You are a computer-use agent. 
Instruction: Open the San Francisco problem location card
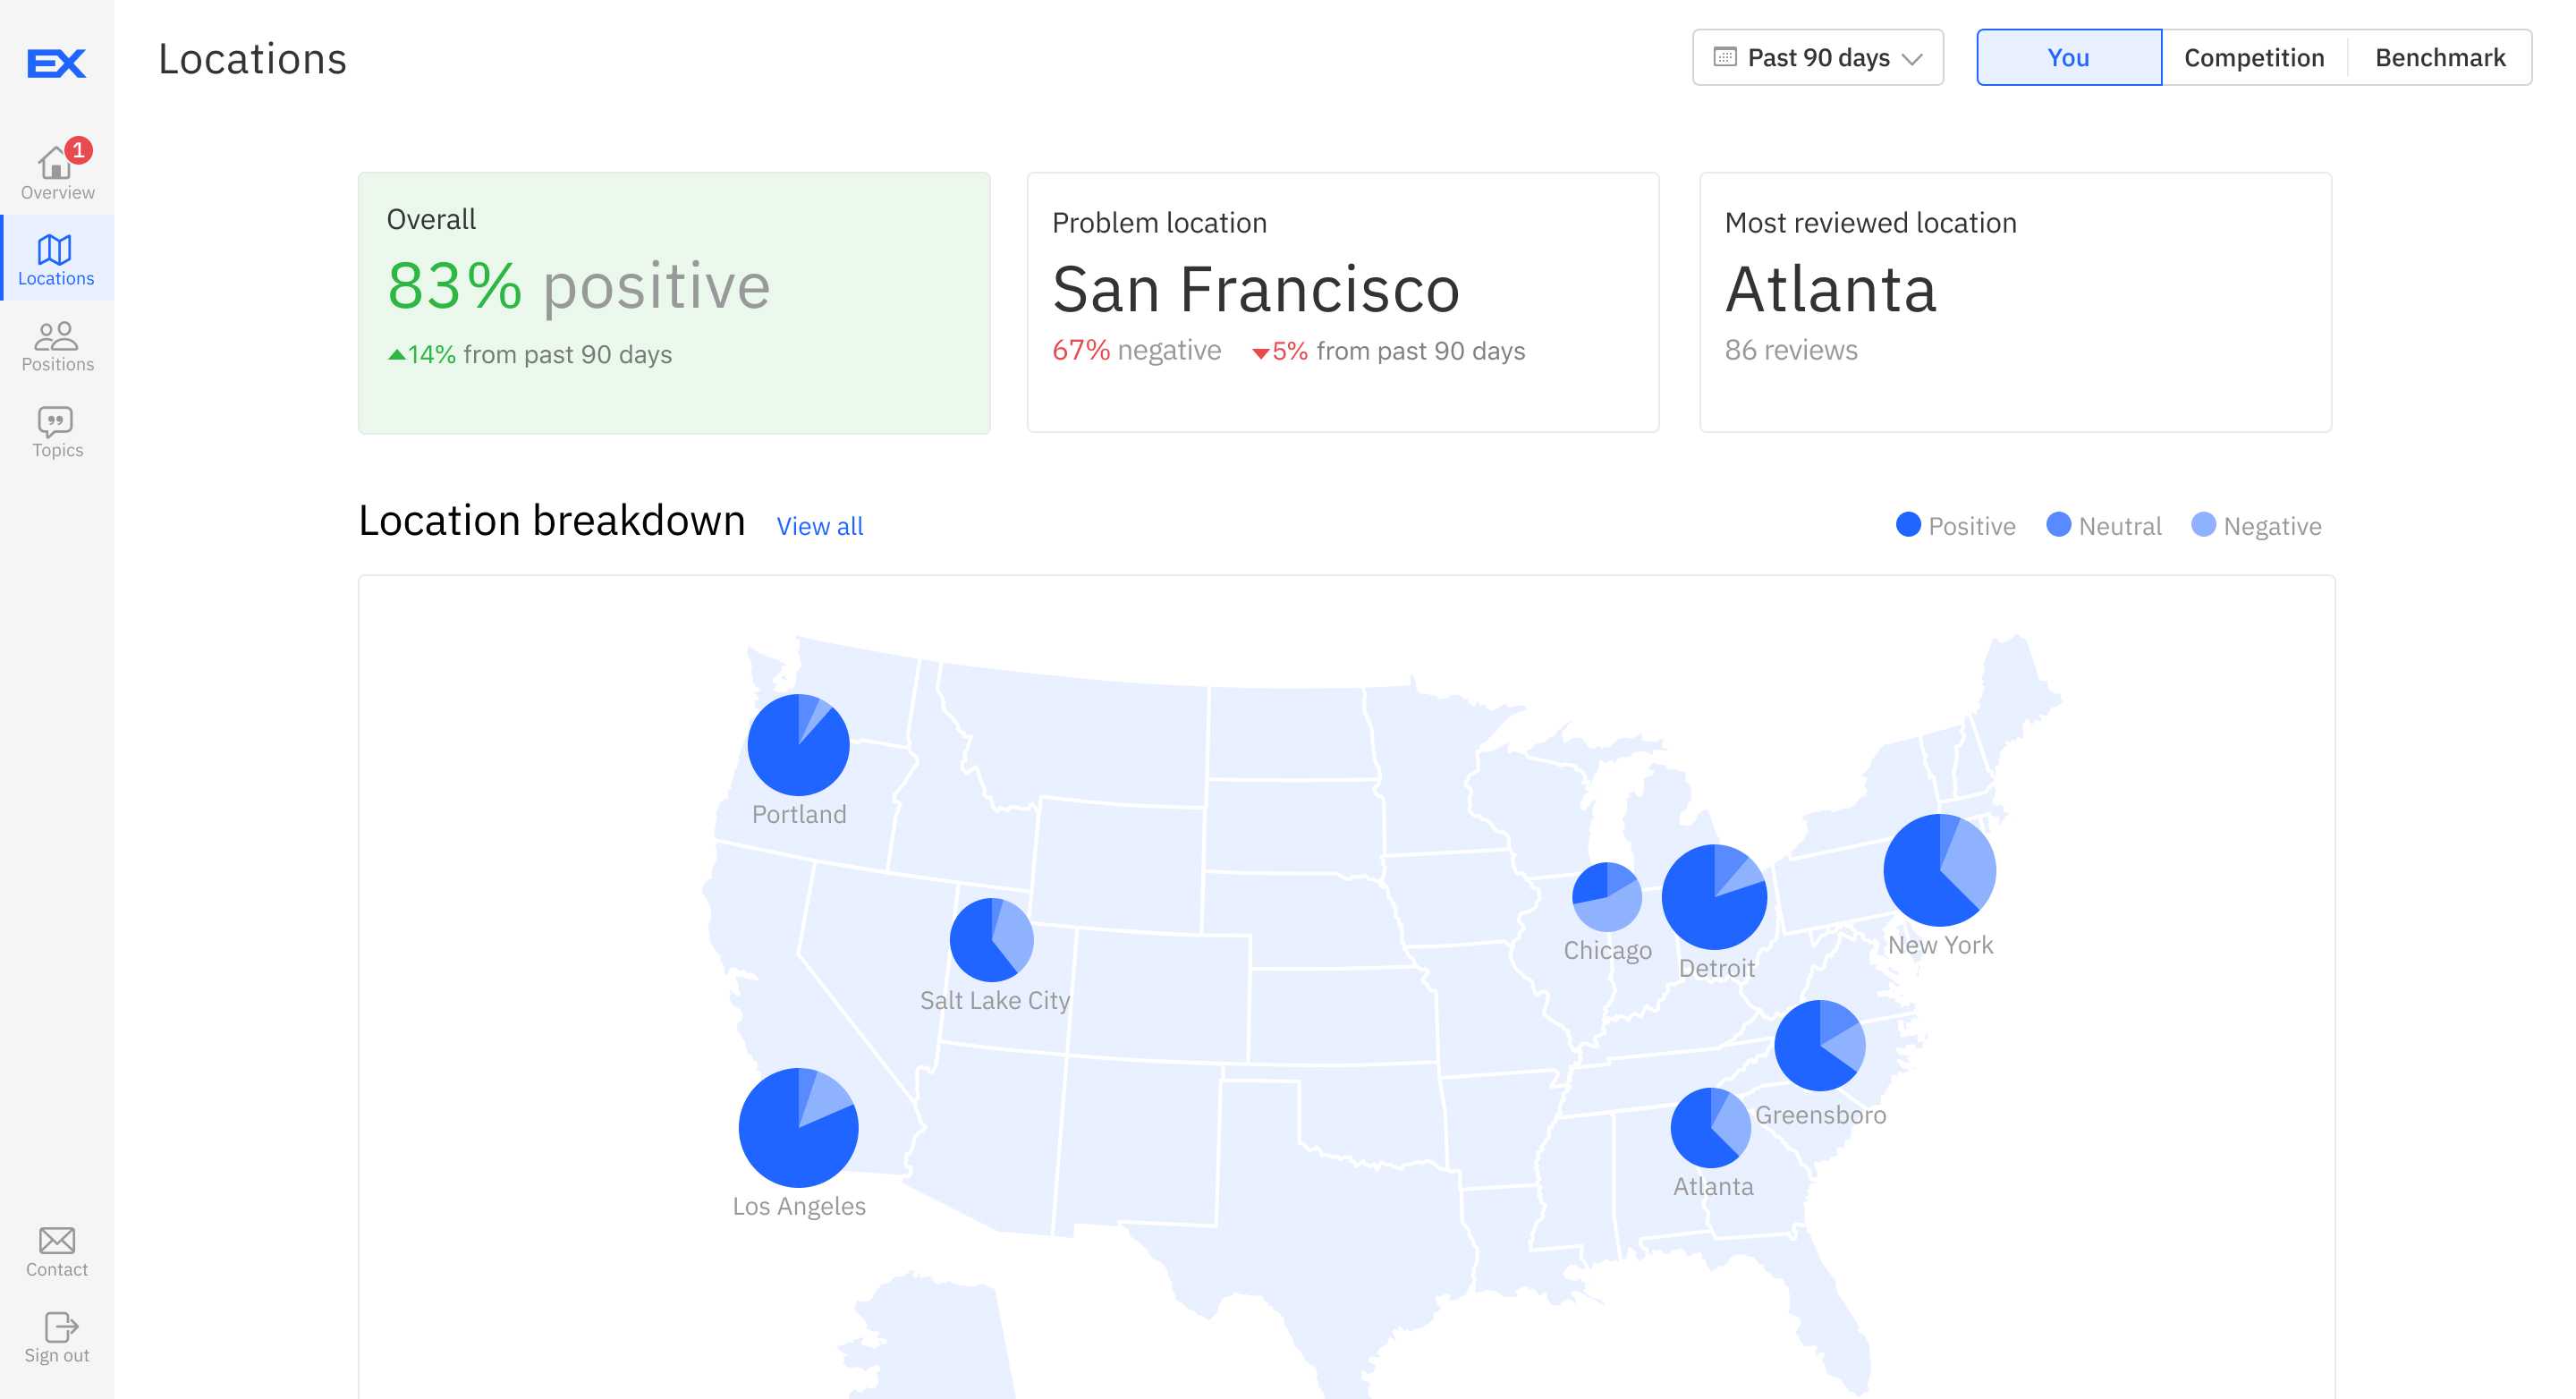pos(1342,302)
